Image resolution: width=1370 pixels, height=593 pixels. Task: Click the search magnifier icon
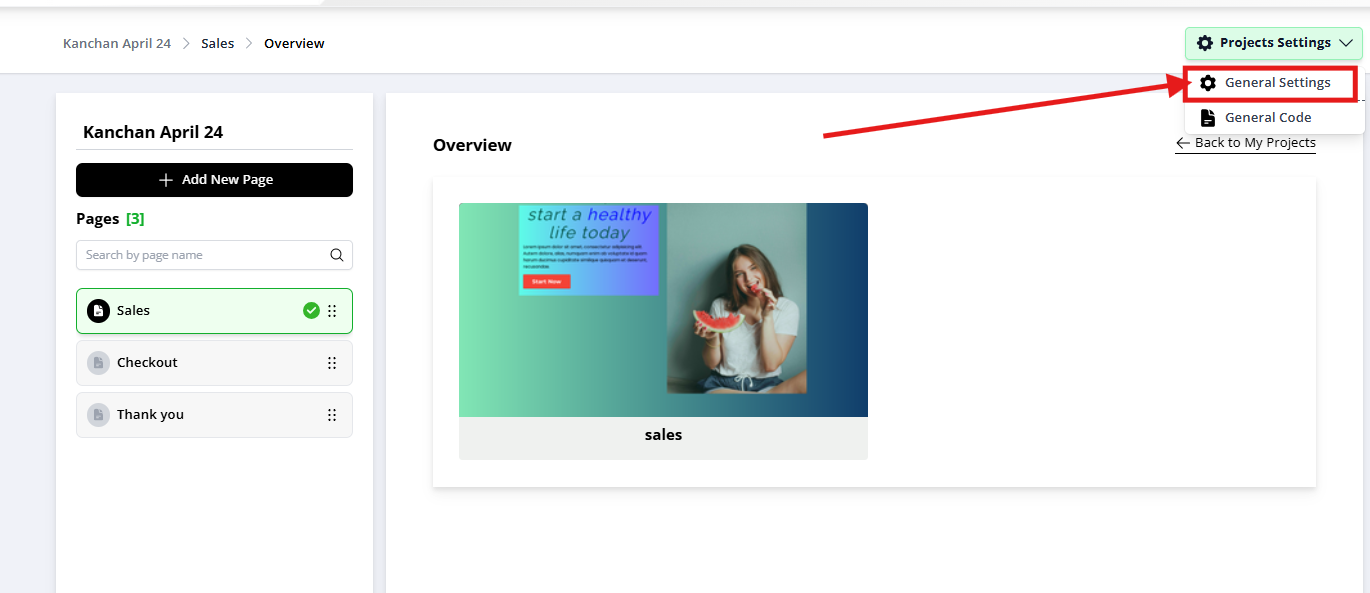click(x=337, y=255)
